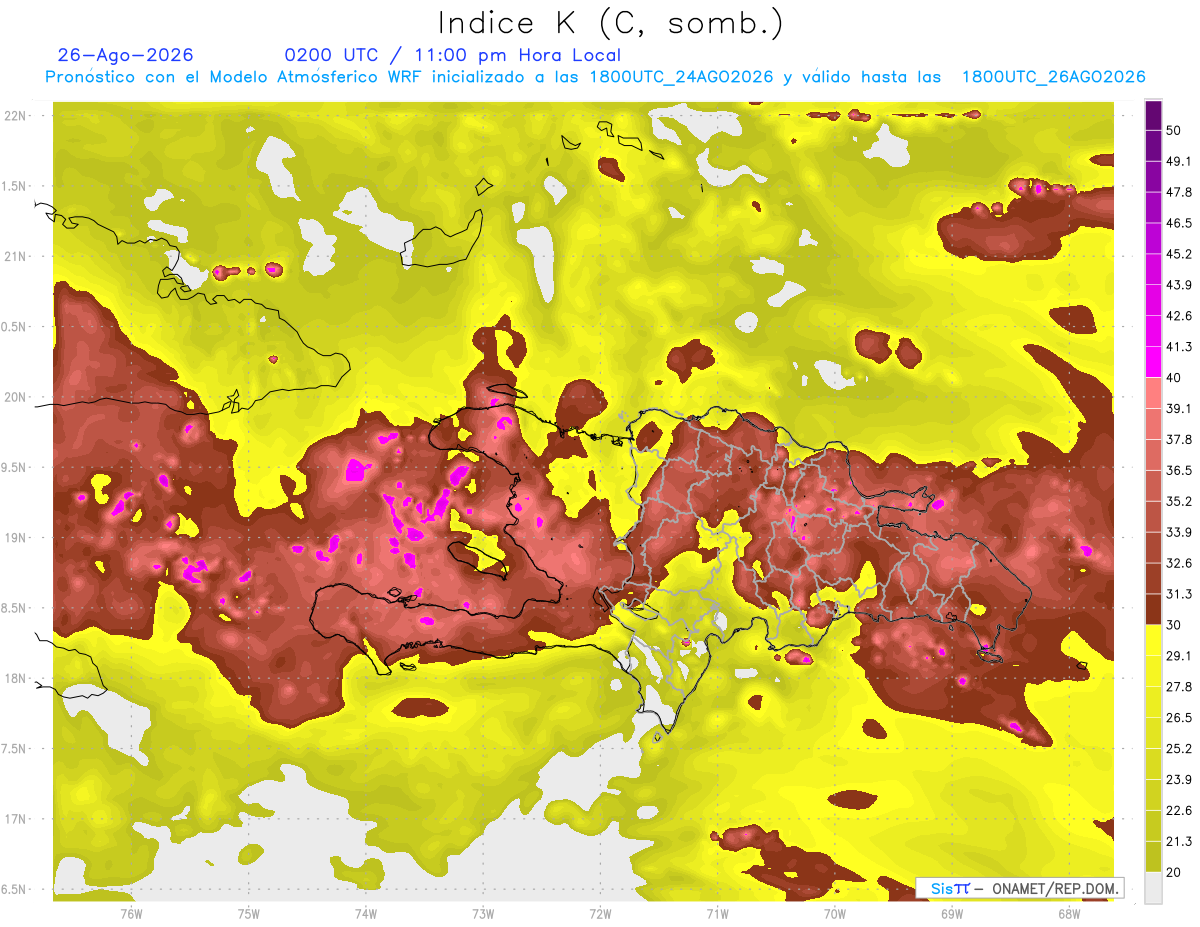Click the legend value '39.1'

(x=1178, y=408)
